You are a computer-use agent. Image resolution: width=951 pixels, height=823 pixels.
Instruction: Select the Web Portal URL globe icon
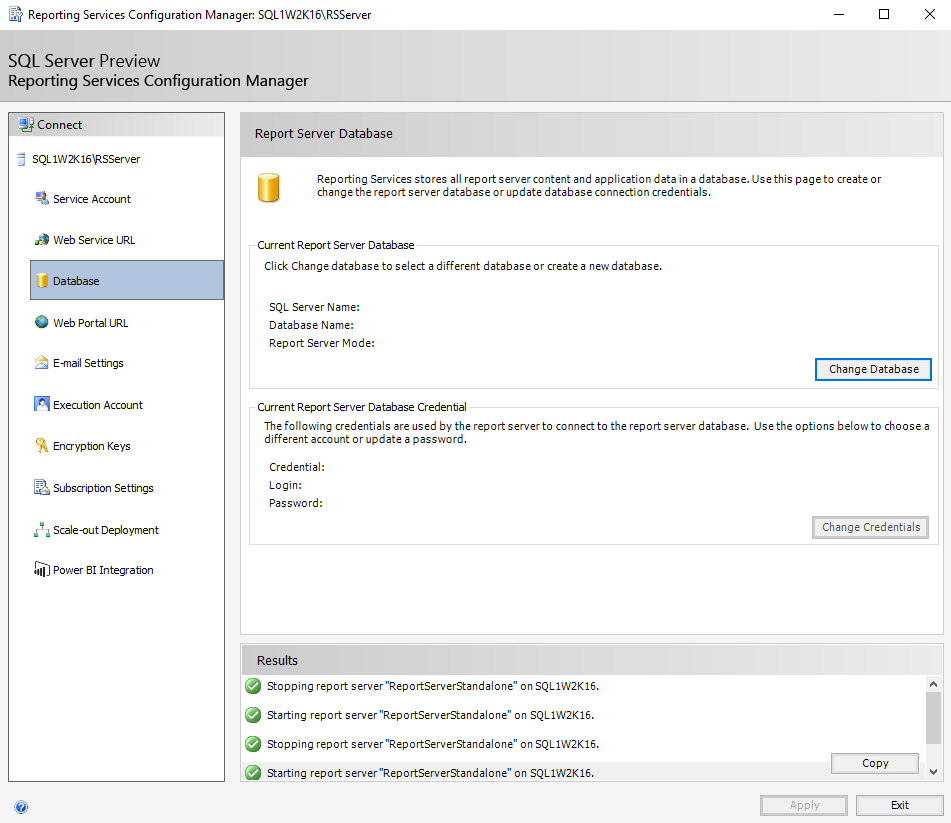coord(41,322)
